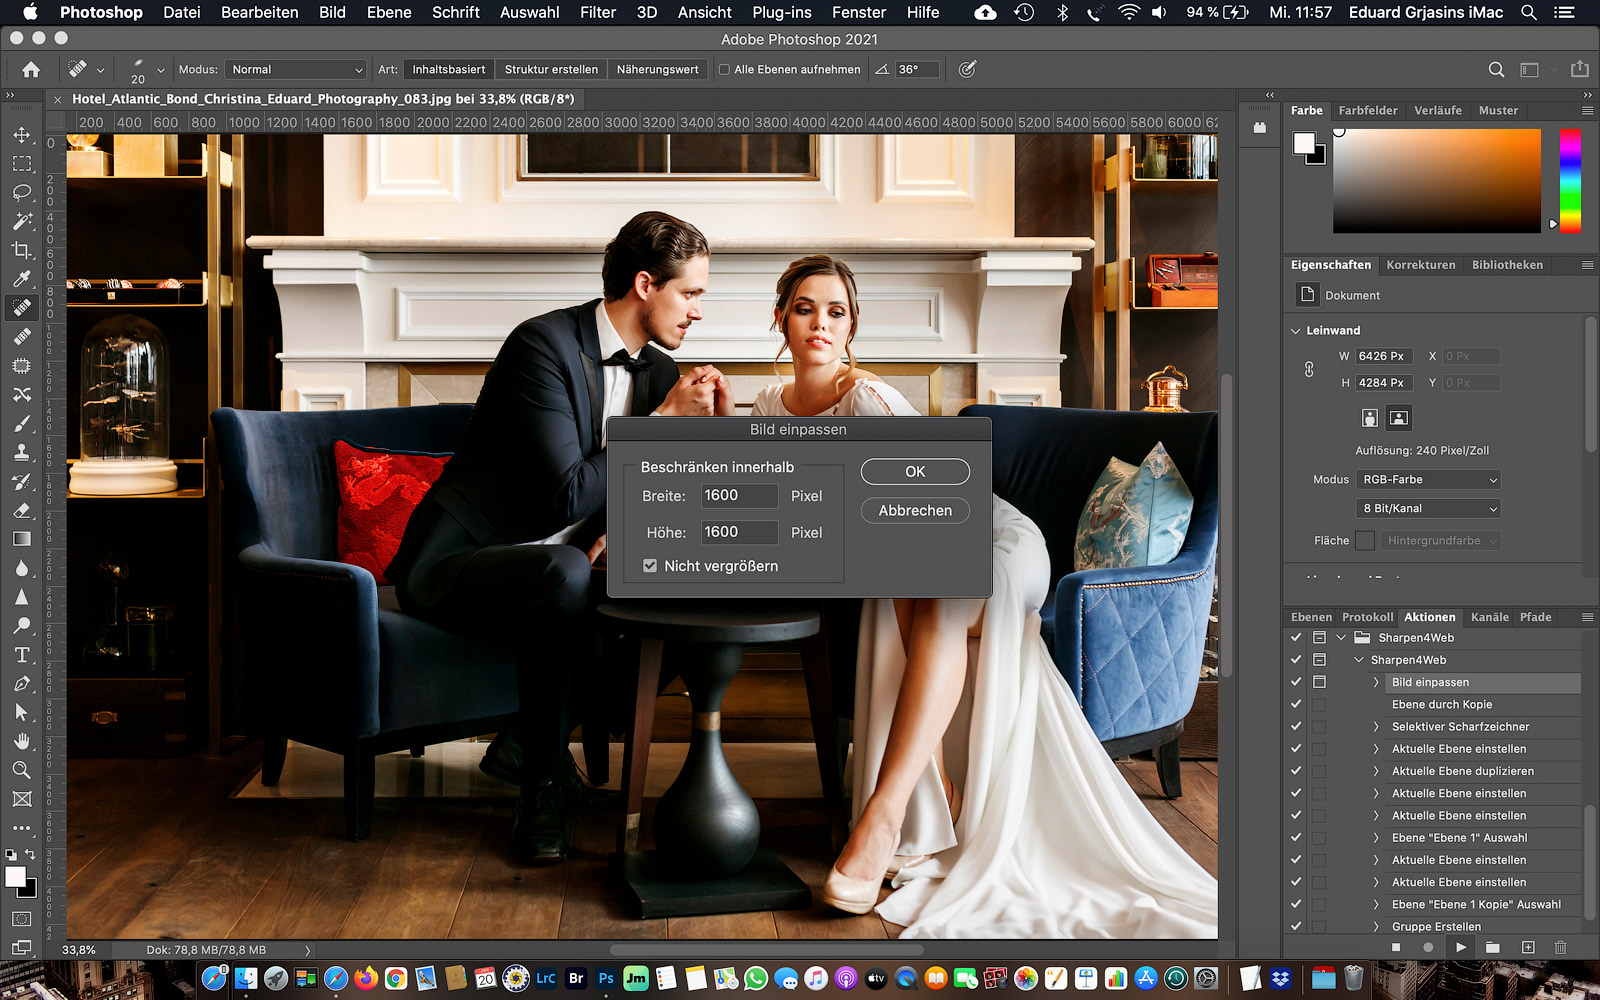Play the selected action

1461,947
